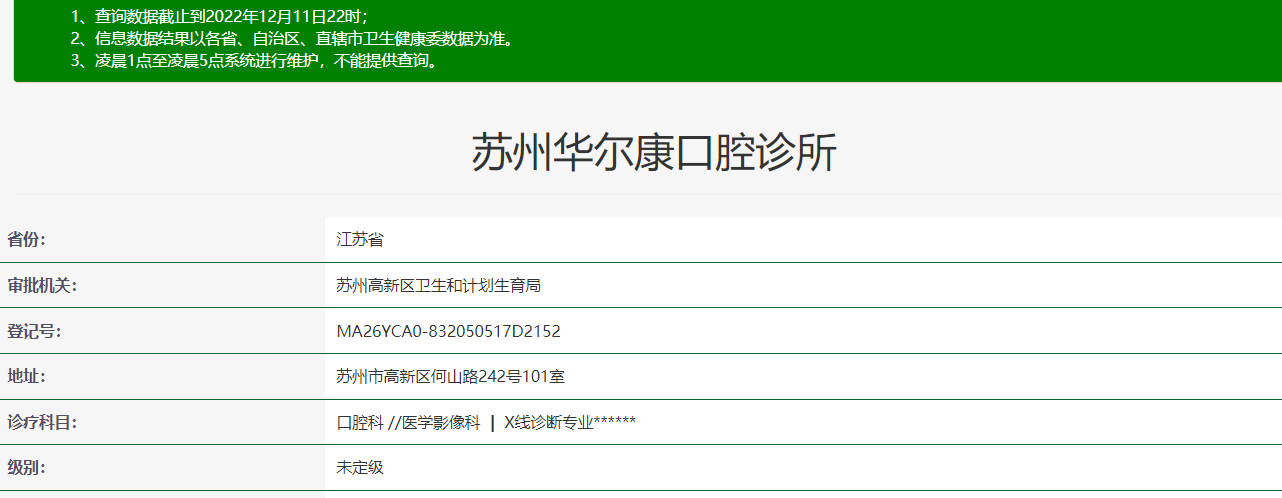Click address 苏州市高新区何山路242号101室
The image size is (1282, 498).
pos(451,376)
